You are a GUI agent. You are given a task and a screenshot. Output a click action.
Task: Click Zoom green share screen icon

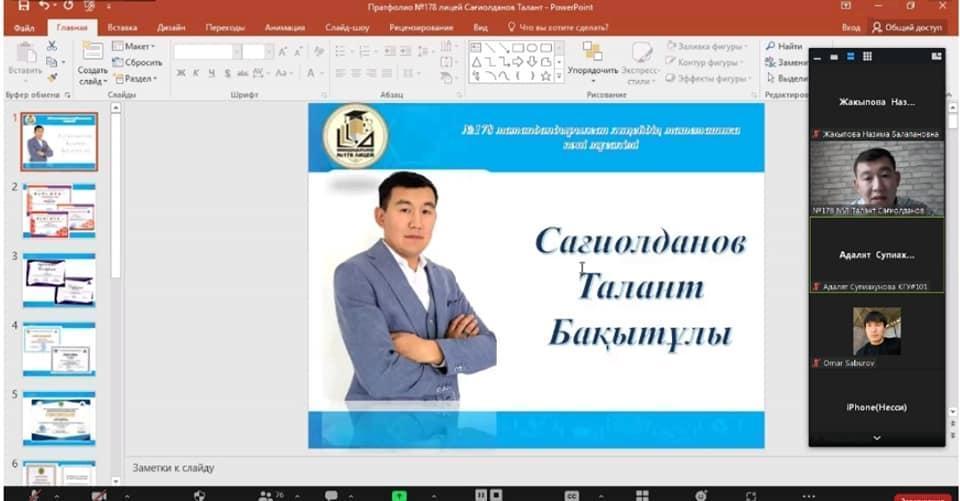(x=399, y=495)
